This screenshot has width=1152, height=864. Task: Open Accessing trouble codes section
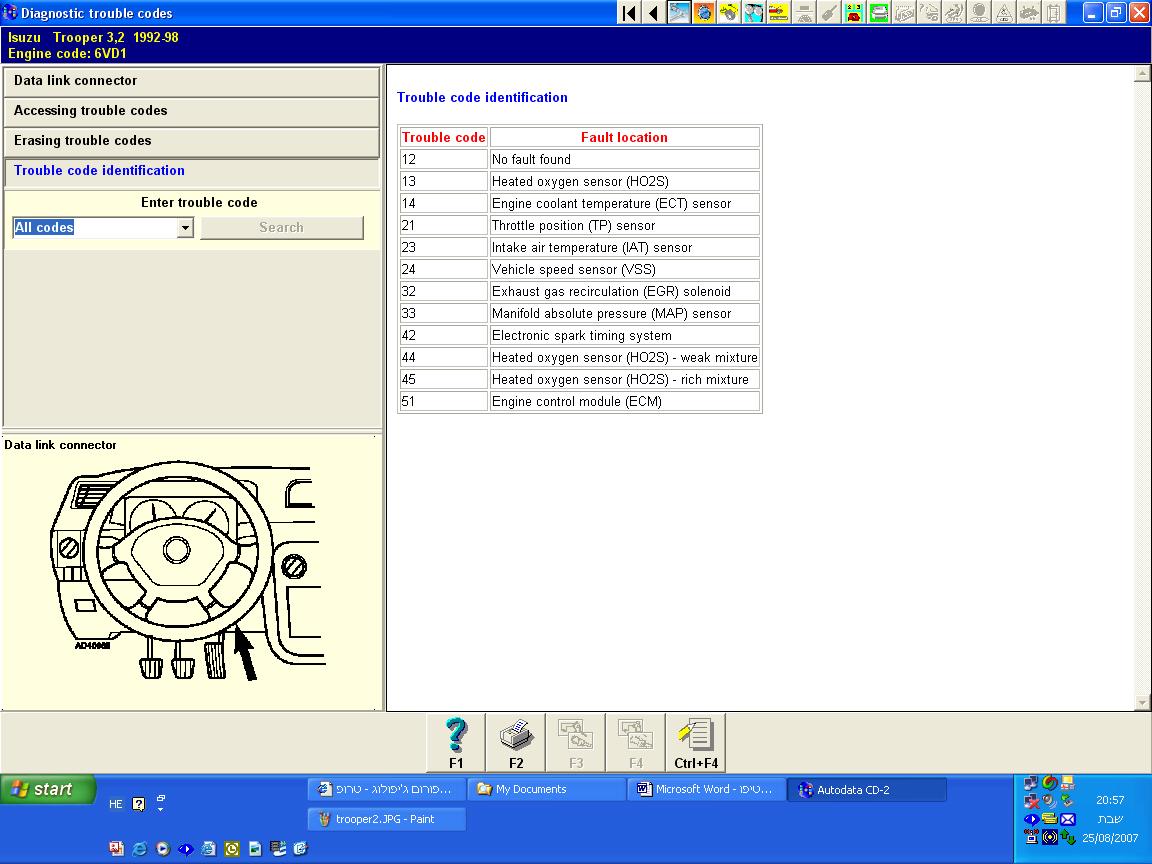191,111
